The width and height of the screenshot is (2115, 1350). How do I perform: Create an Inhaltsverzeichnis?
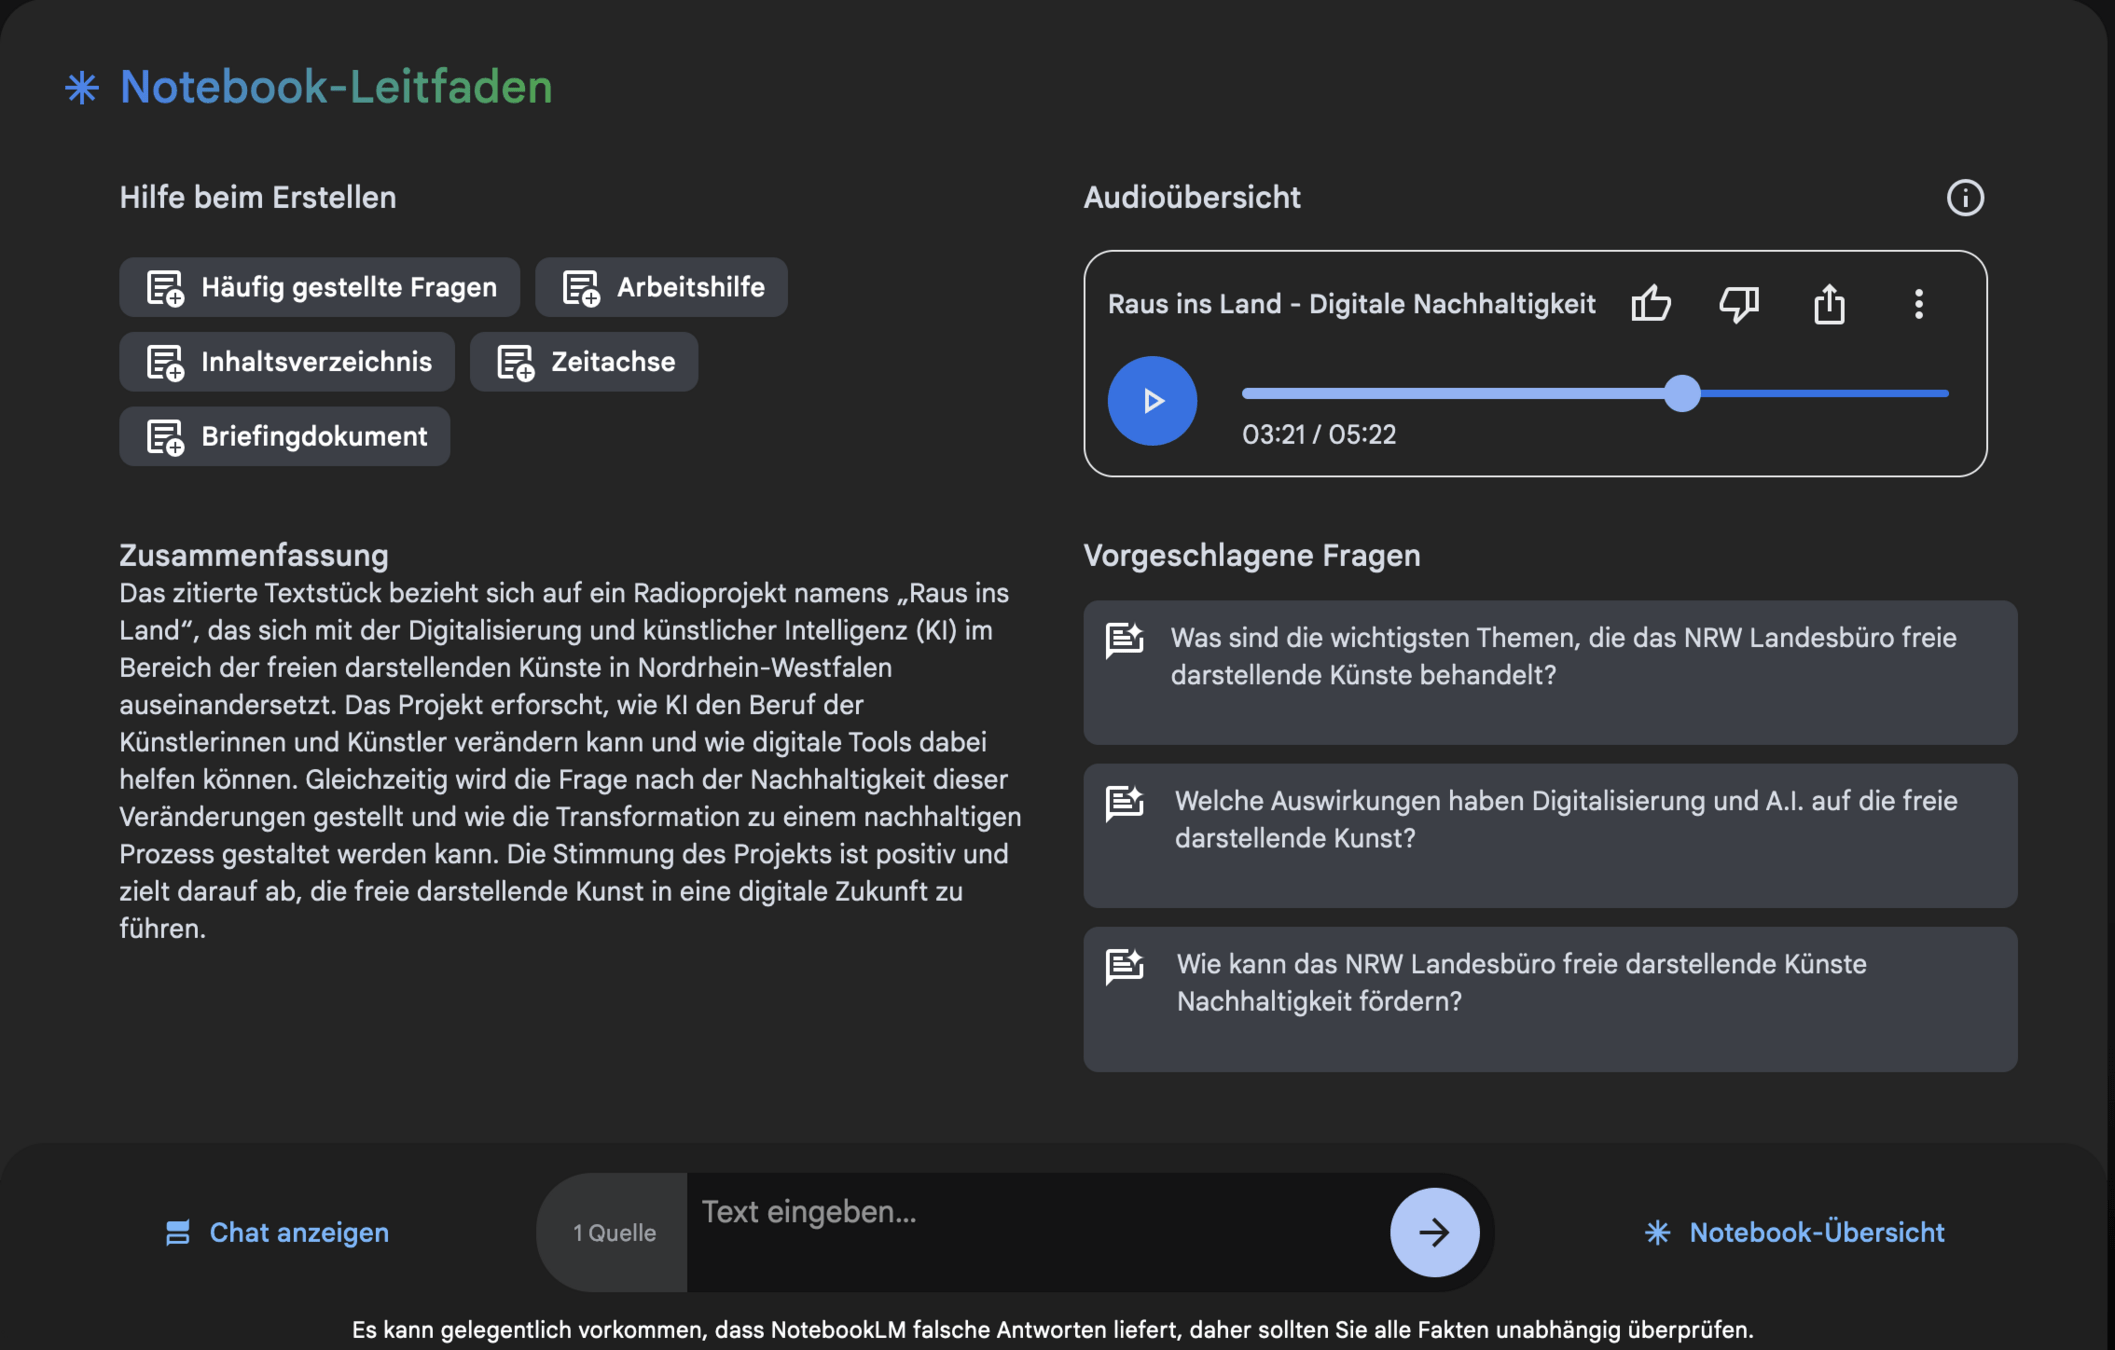[x=287, y=362]
